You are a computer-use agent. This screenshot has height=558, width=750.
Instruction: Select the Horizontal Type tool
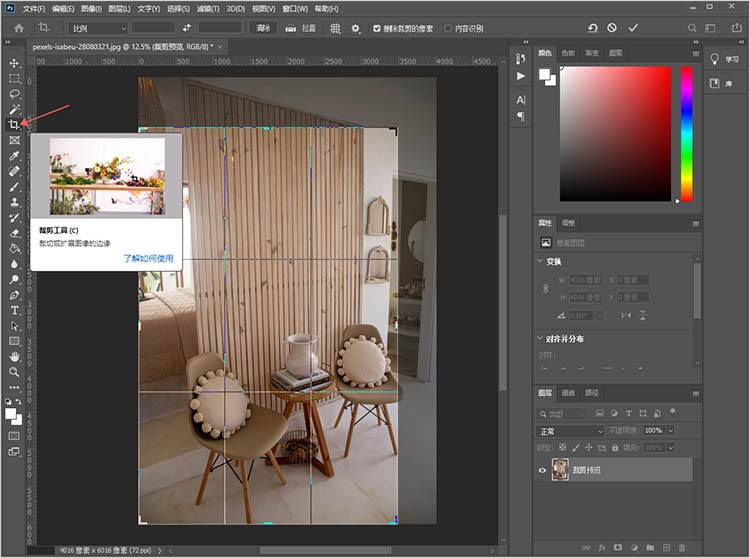tap(14, 310)
